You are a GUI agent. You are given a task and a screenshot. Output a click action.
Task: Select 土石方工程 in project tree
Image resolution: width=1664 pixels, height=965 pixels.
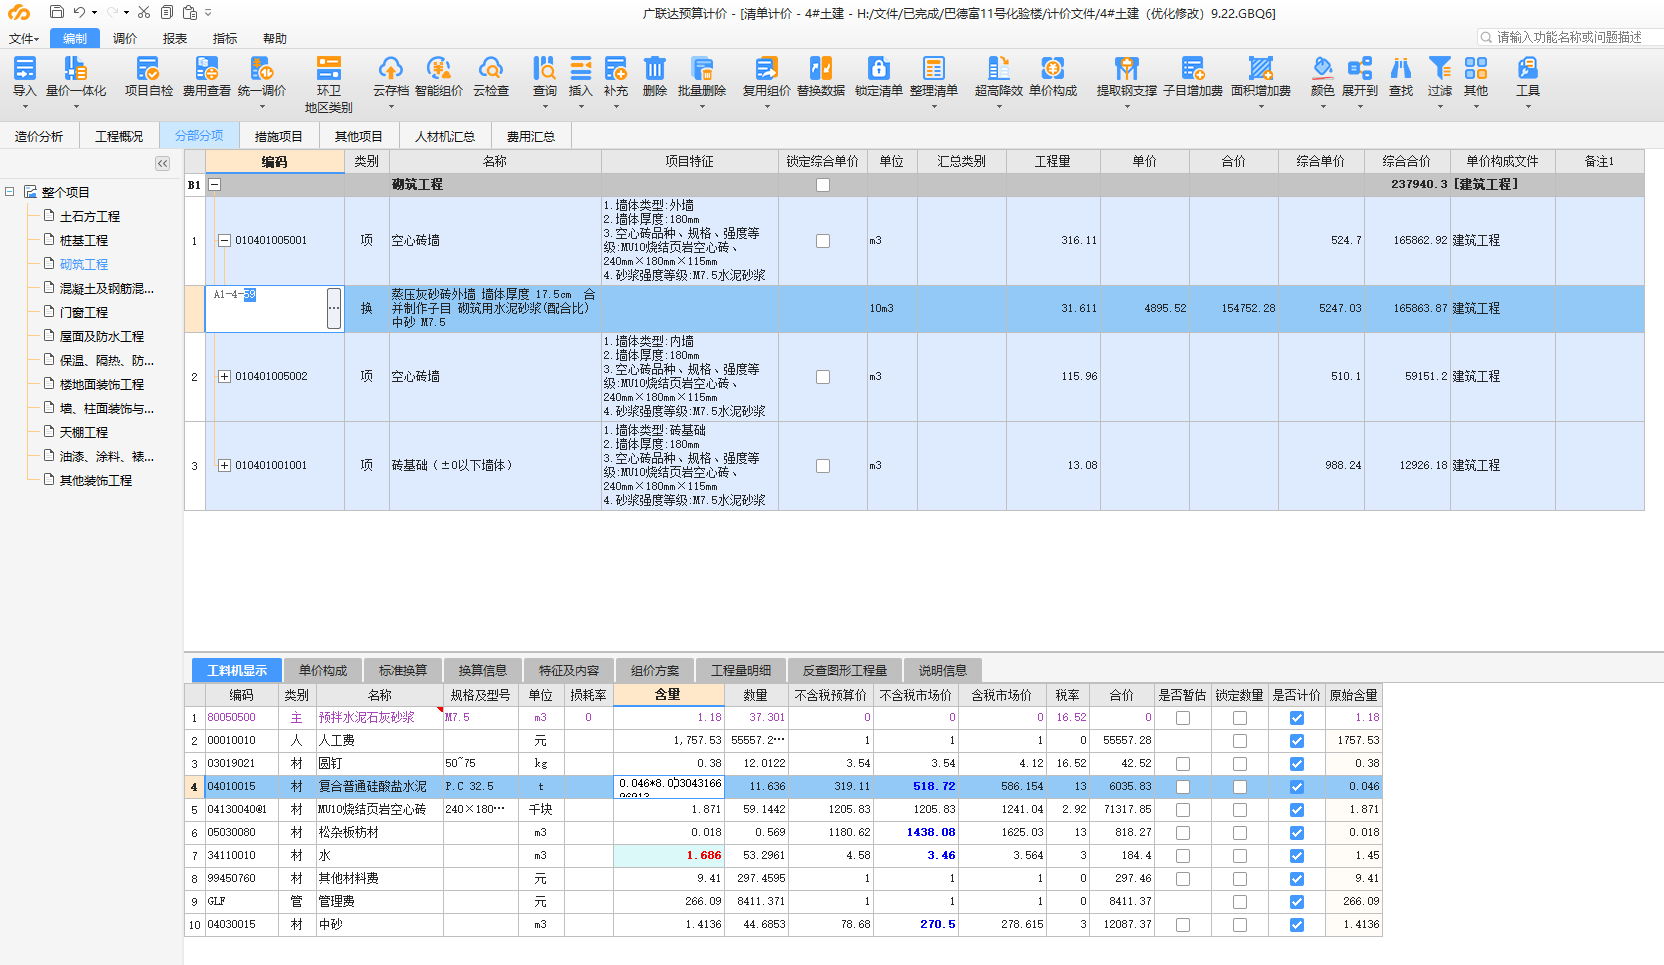pyautogui.click(x=90, y=216)
